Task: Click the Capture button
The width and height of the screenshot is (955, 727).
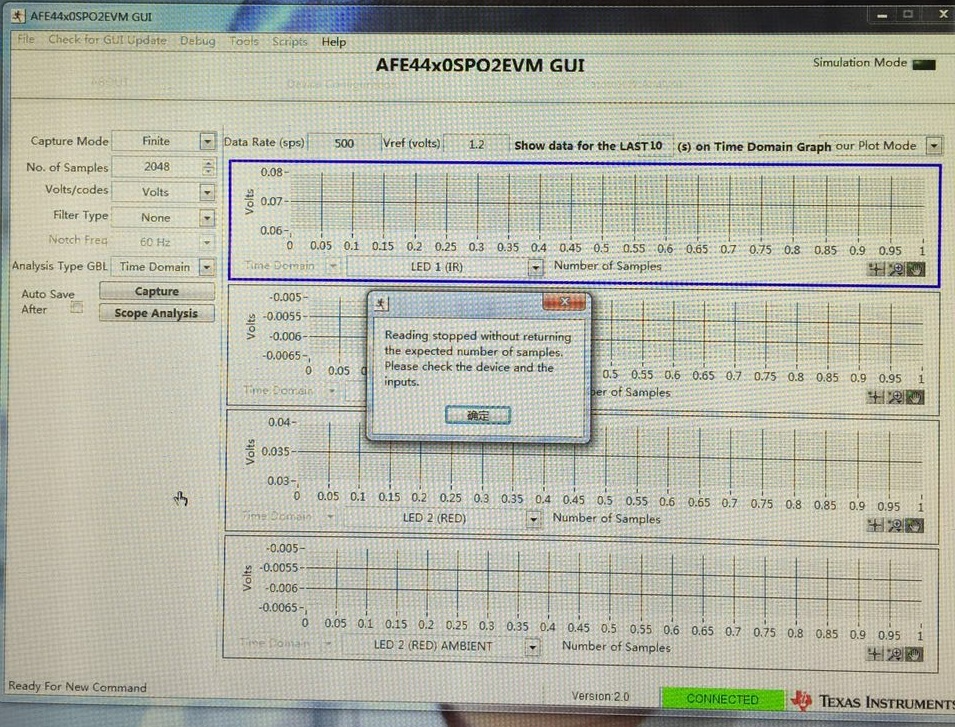Action: [x=157, y=291]
